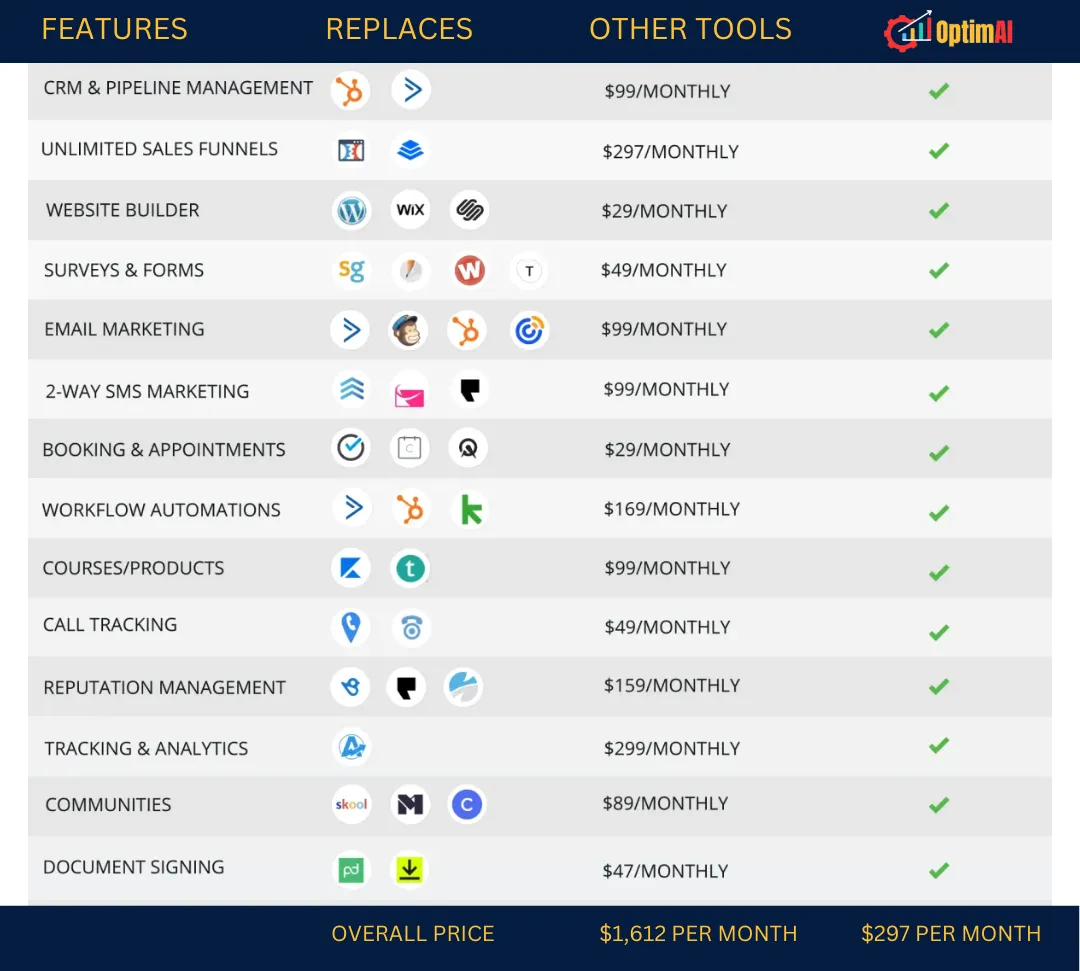Click the analytics icon in Tracking & Analytics row
1080x971 pixels.
352,746
